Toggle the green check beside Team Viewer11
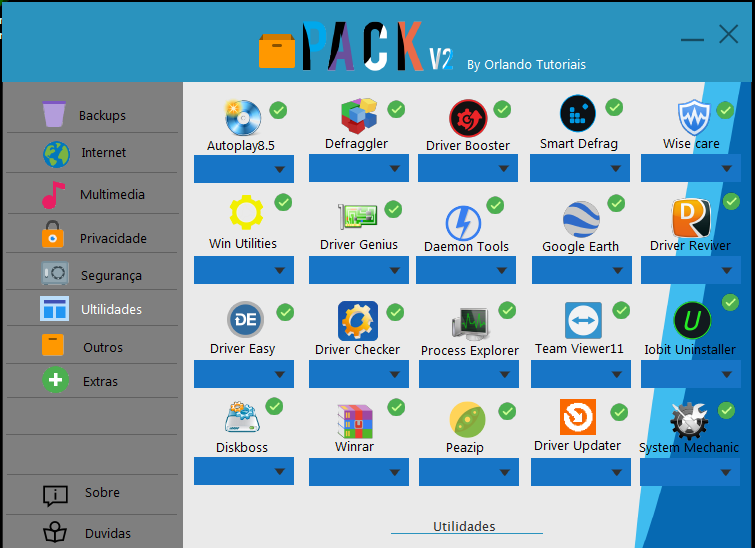This screenshot has width=755, height=548. [x=621, y=311]
